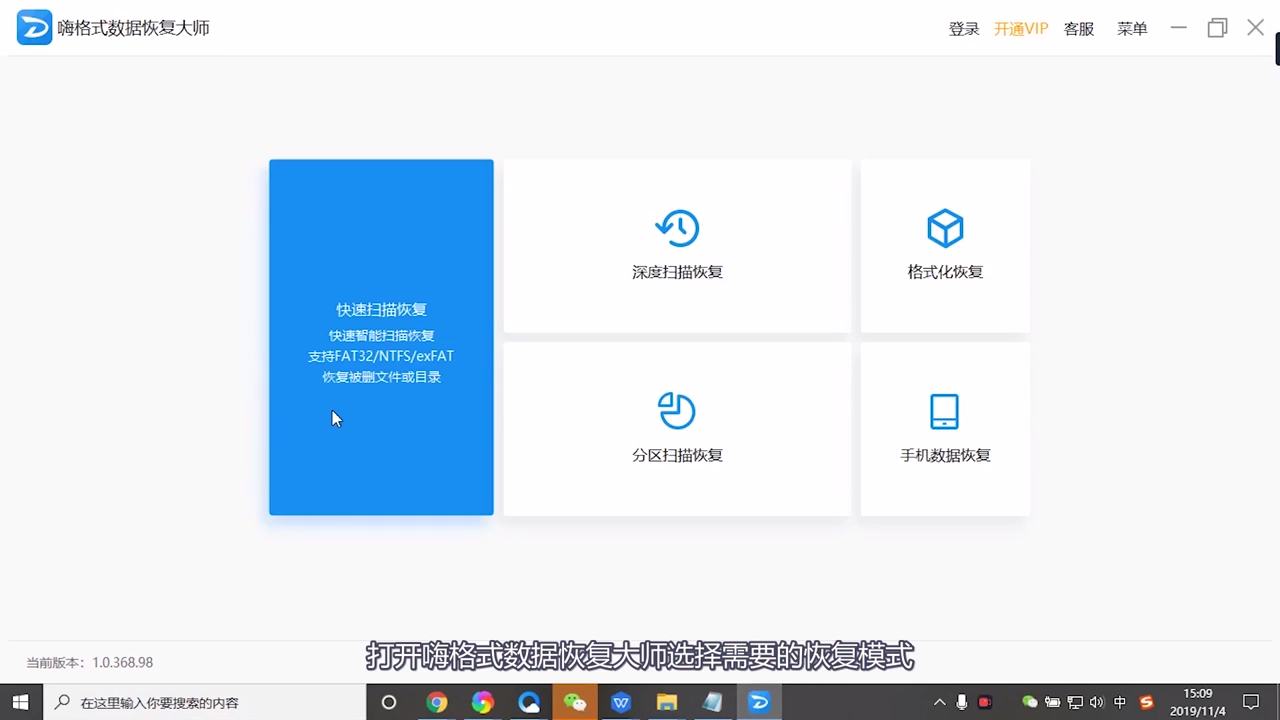Open File Explorer from taskbar

pyautogui.click(x=667, y=702)
